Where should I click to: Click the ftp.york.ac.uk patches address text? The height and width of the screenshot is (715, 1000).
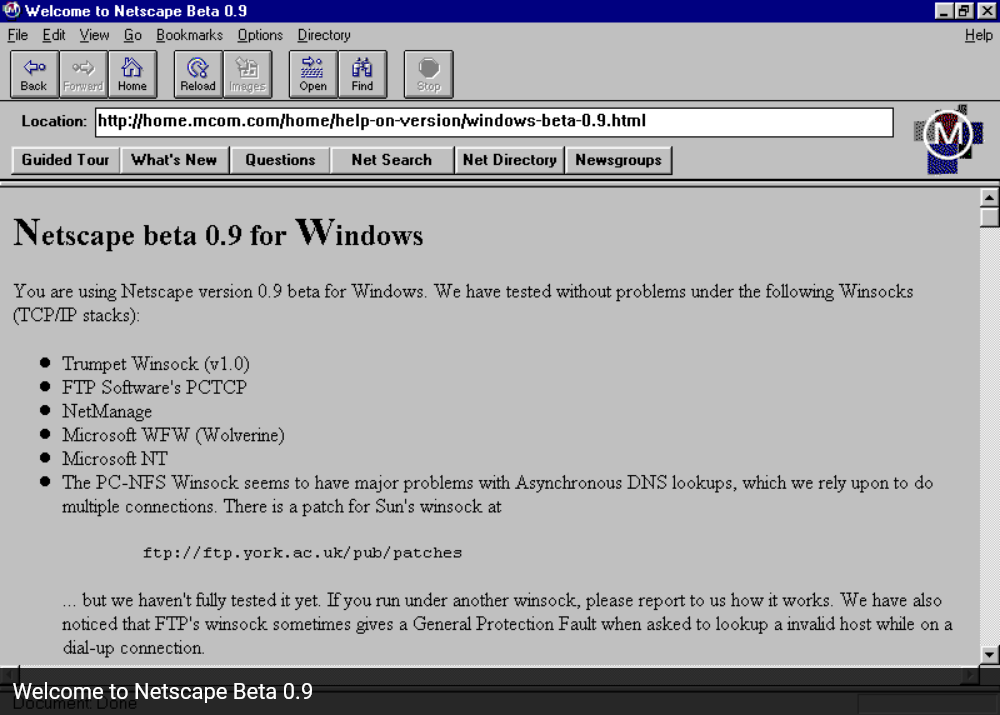[x=302, y=552]
